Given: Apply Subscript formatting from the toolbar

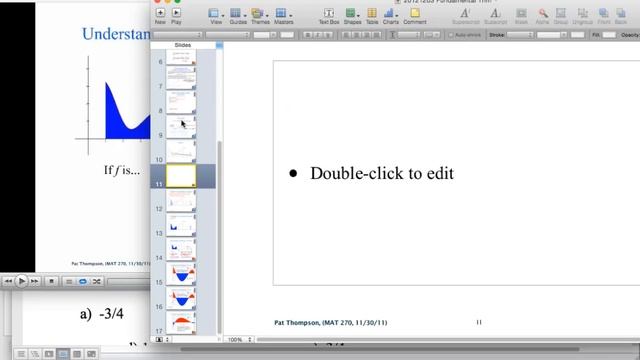Looking at the screenshot, I should 495,16.
